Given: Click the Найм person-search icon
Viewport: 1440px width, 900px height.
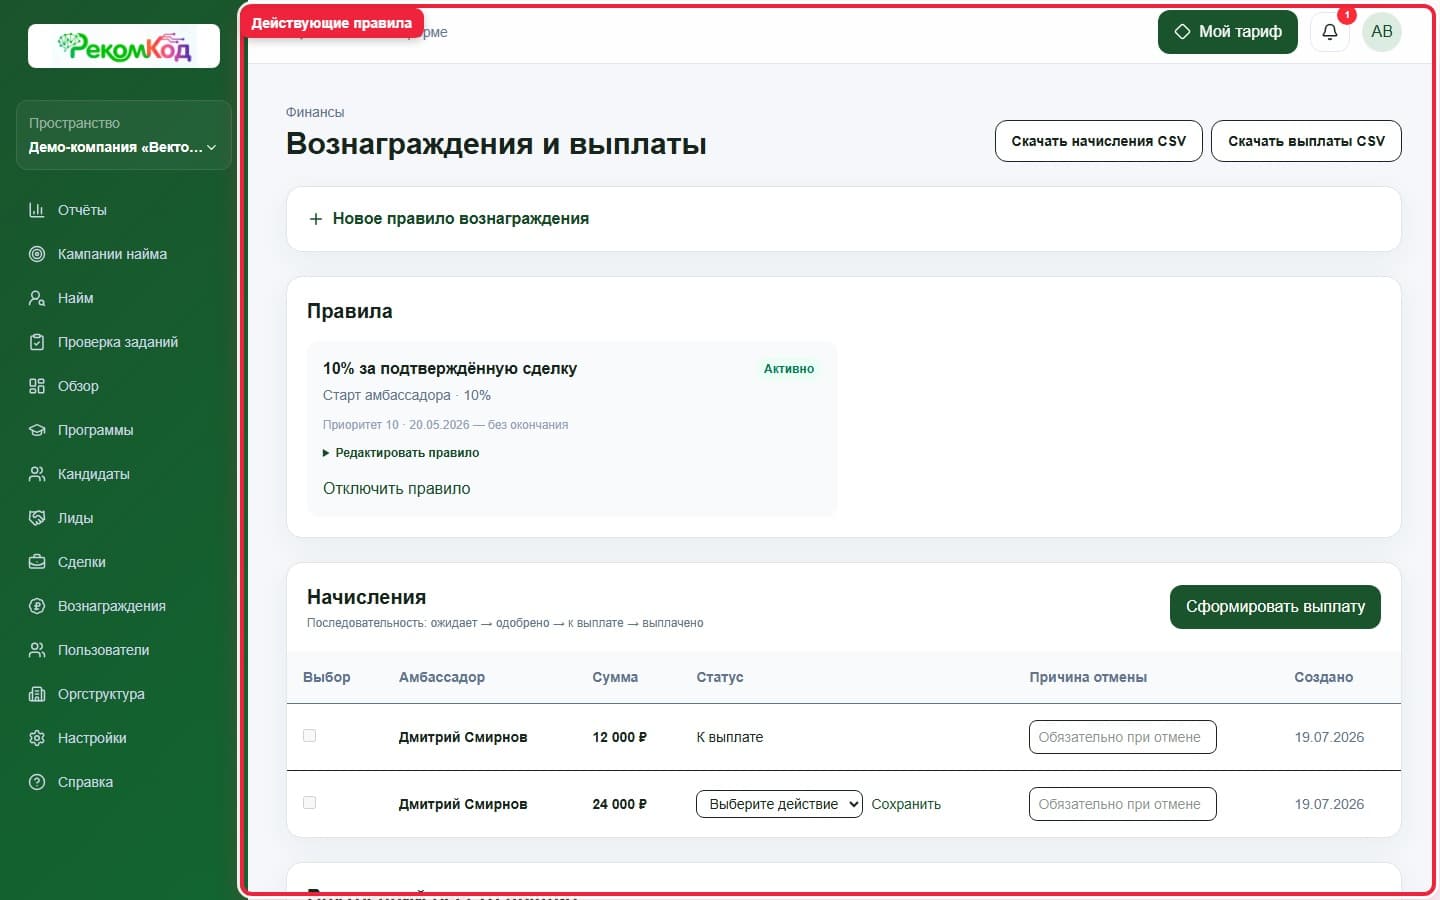Looking at the screenshot, I should pyautogui.click(x=37, y=298).
